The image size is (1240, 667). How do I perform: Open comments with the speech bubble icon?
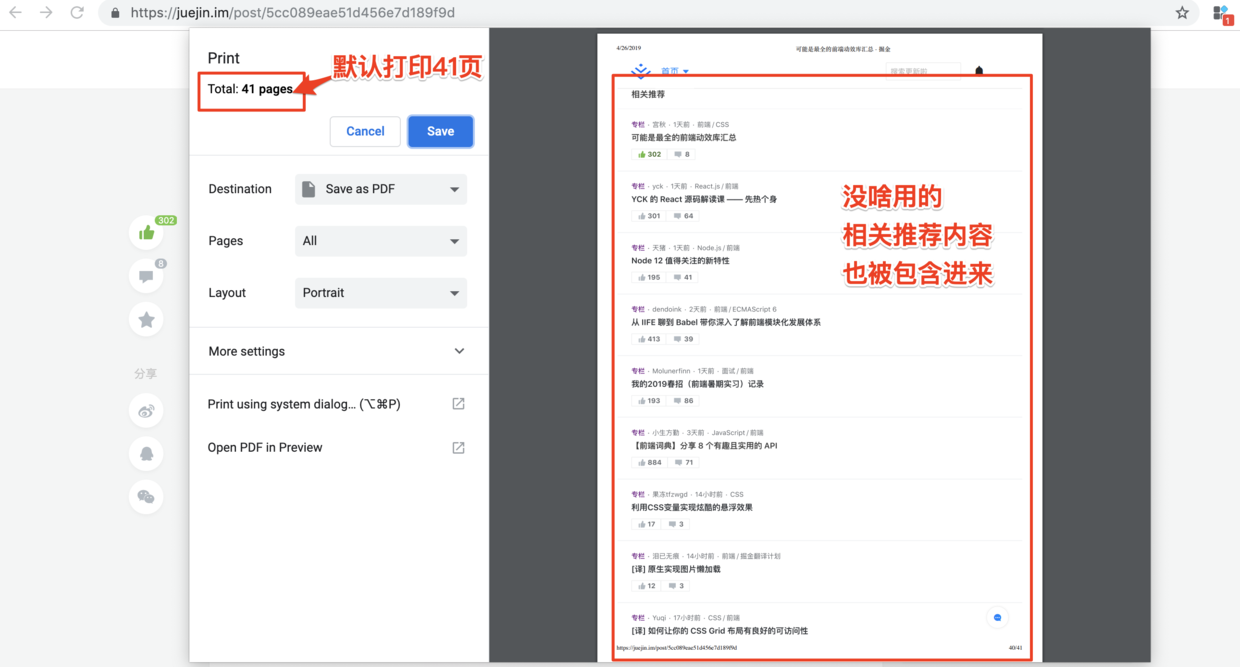[146, 275]
